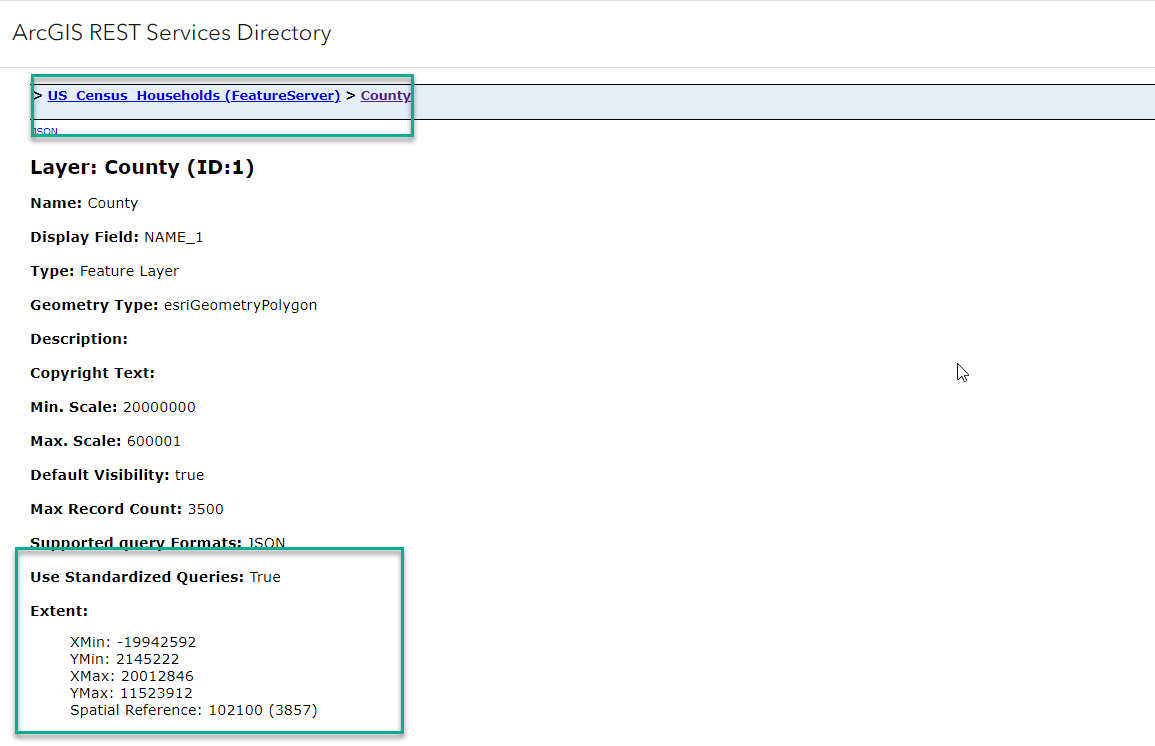Open the JSON format link

[x=45, y=131]
